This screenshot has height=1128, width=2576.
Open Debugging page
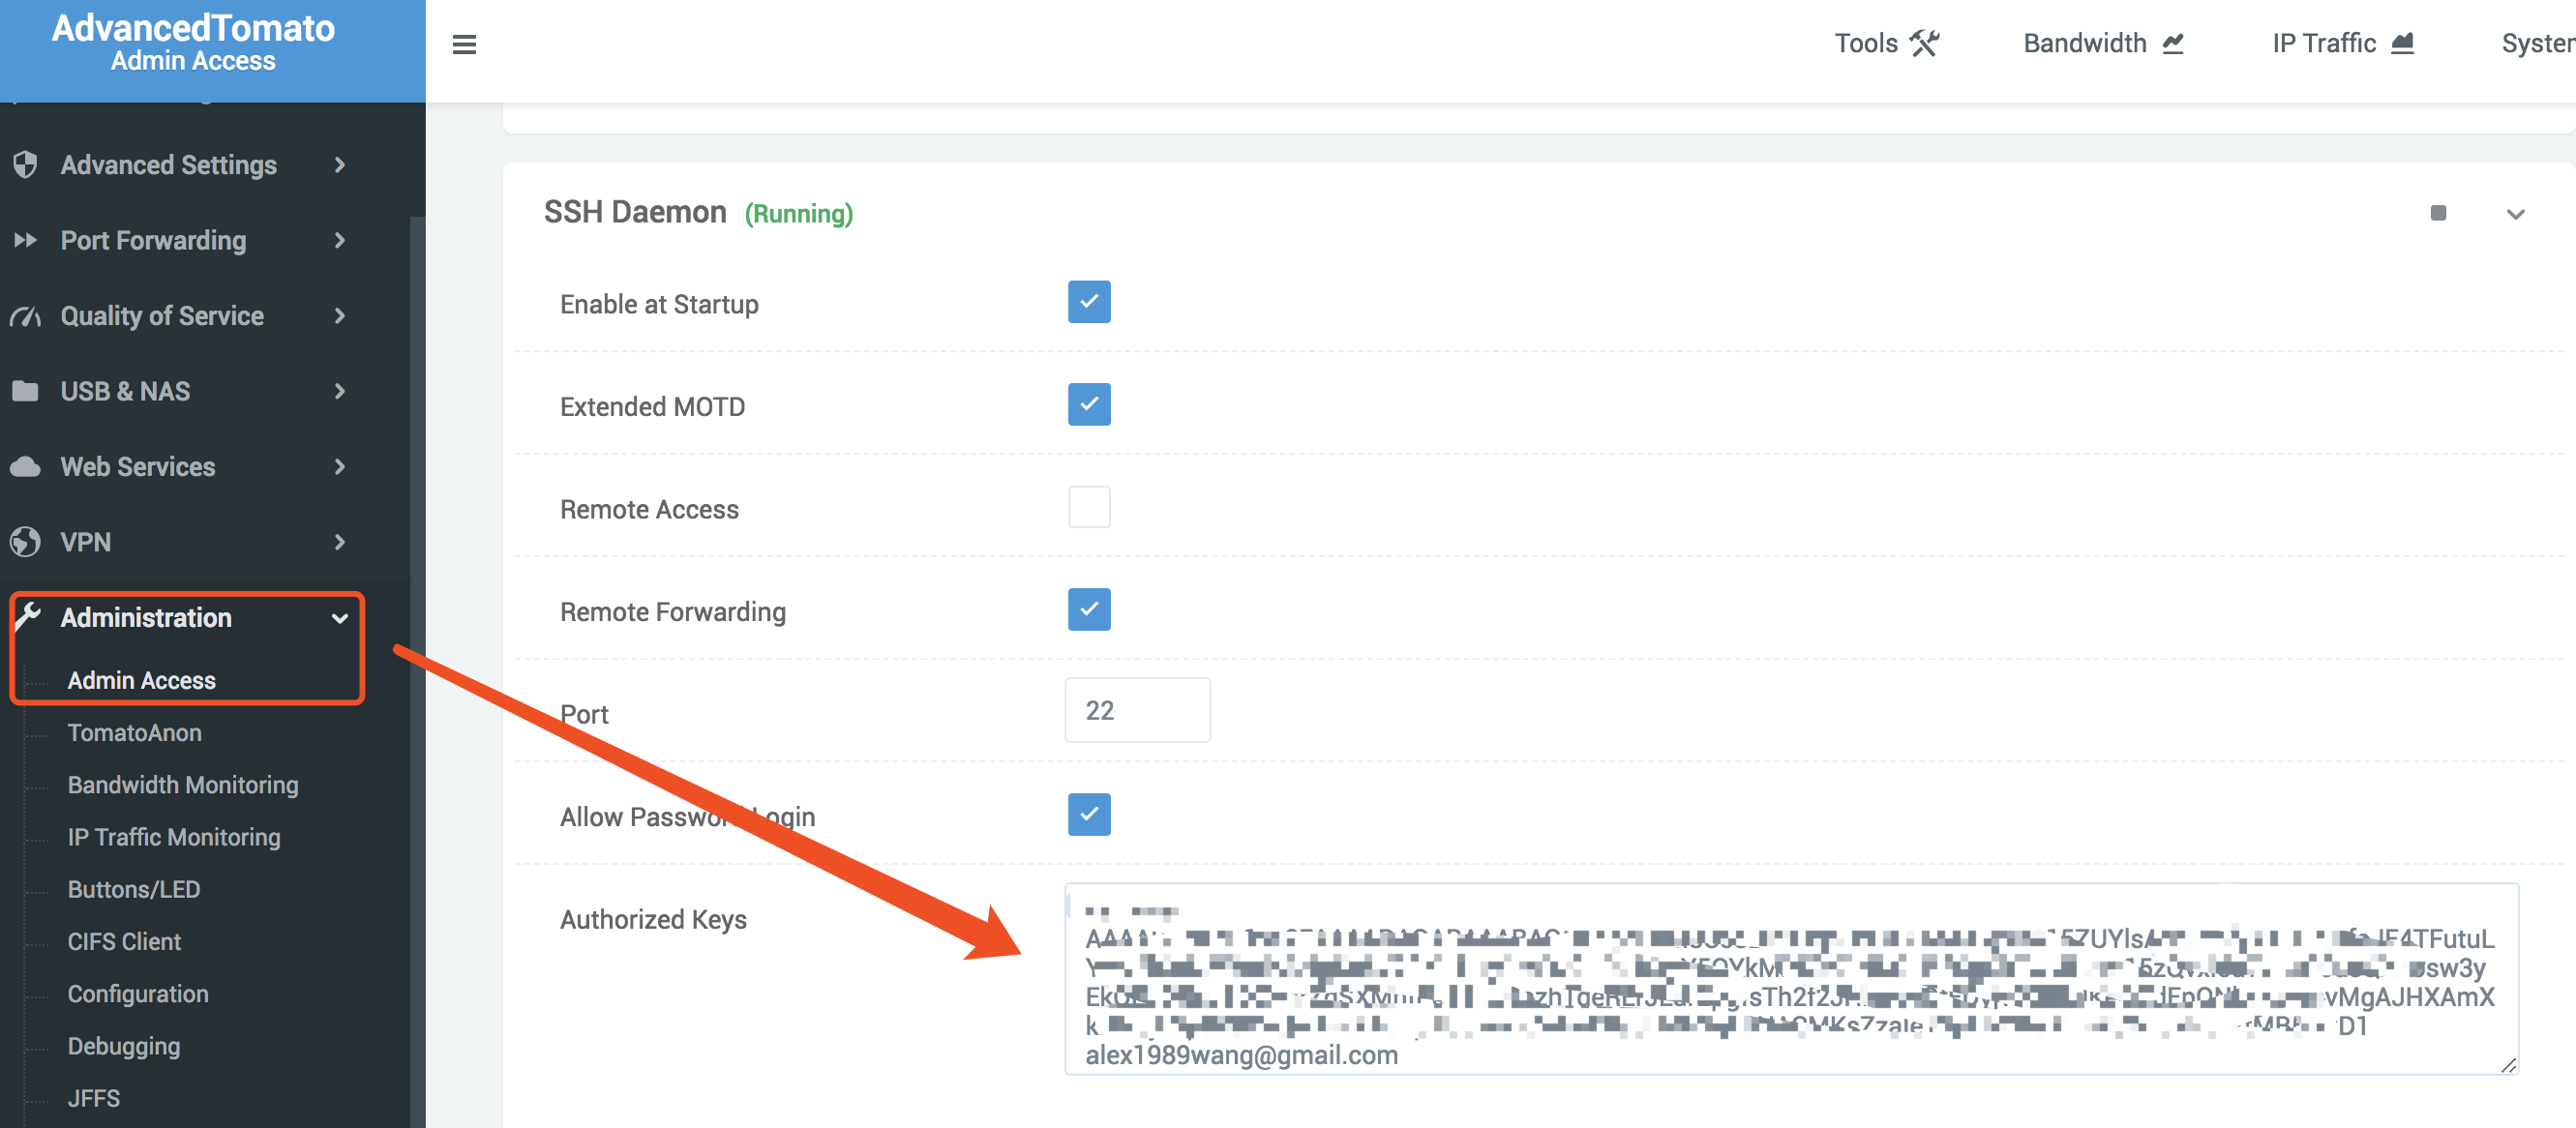click(124, 1046)
